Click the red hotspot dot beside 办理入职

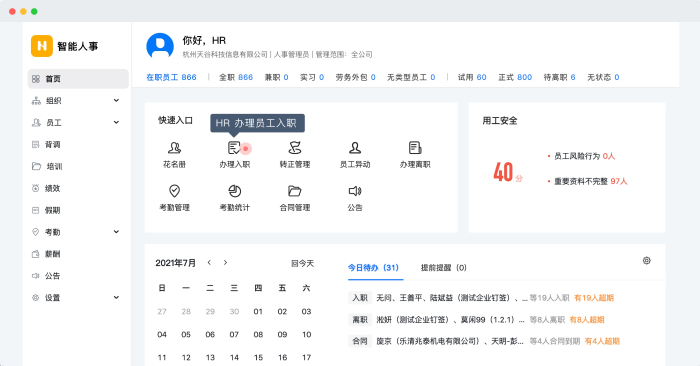point(246,149)
